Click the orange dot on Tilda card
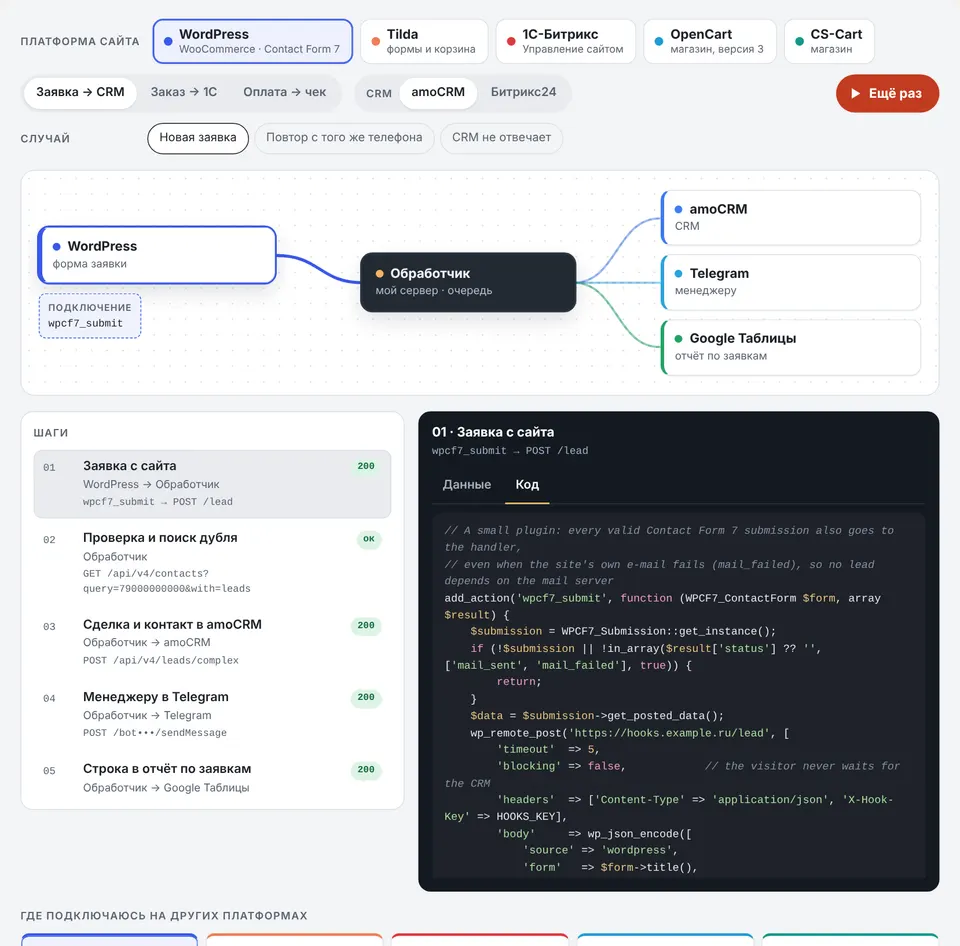The height and width of the screenshot is (946, 960). [x=375, y=42]
